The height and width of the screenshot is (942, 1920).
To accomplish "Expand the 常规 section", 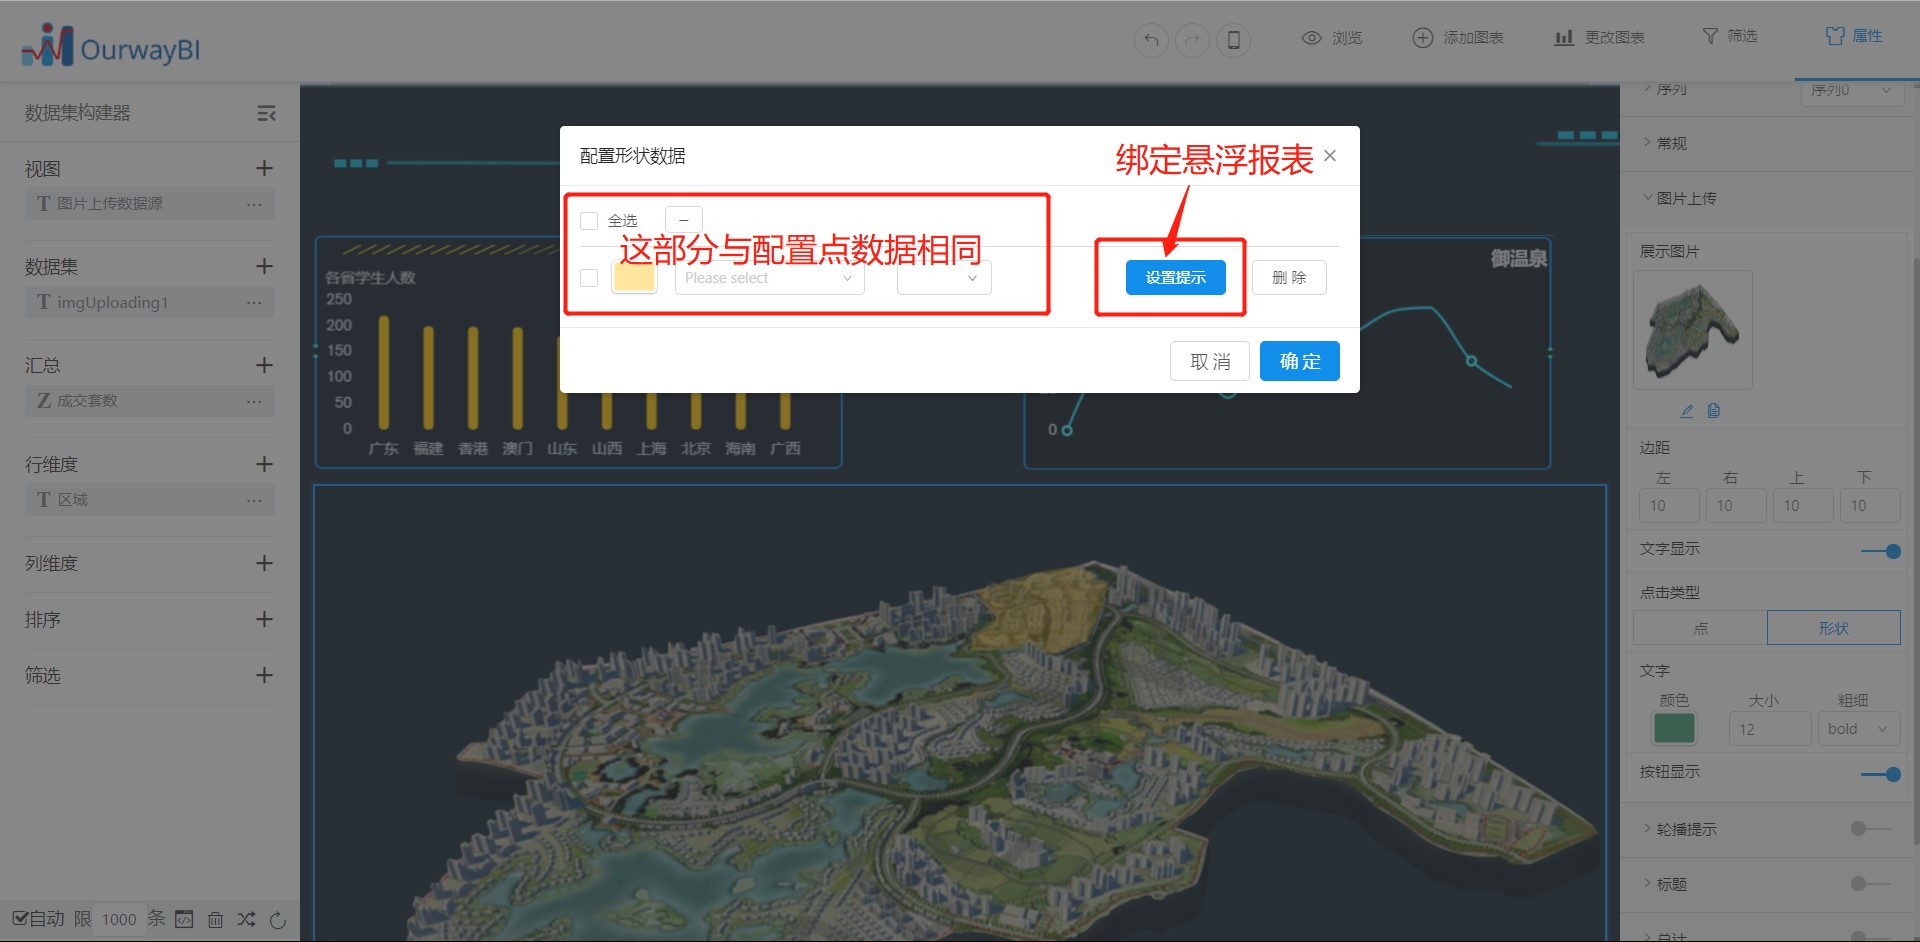I will point(1666,143).
